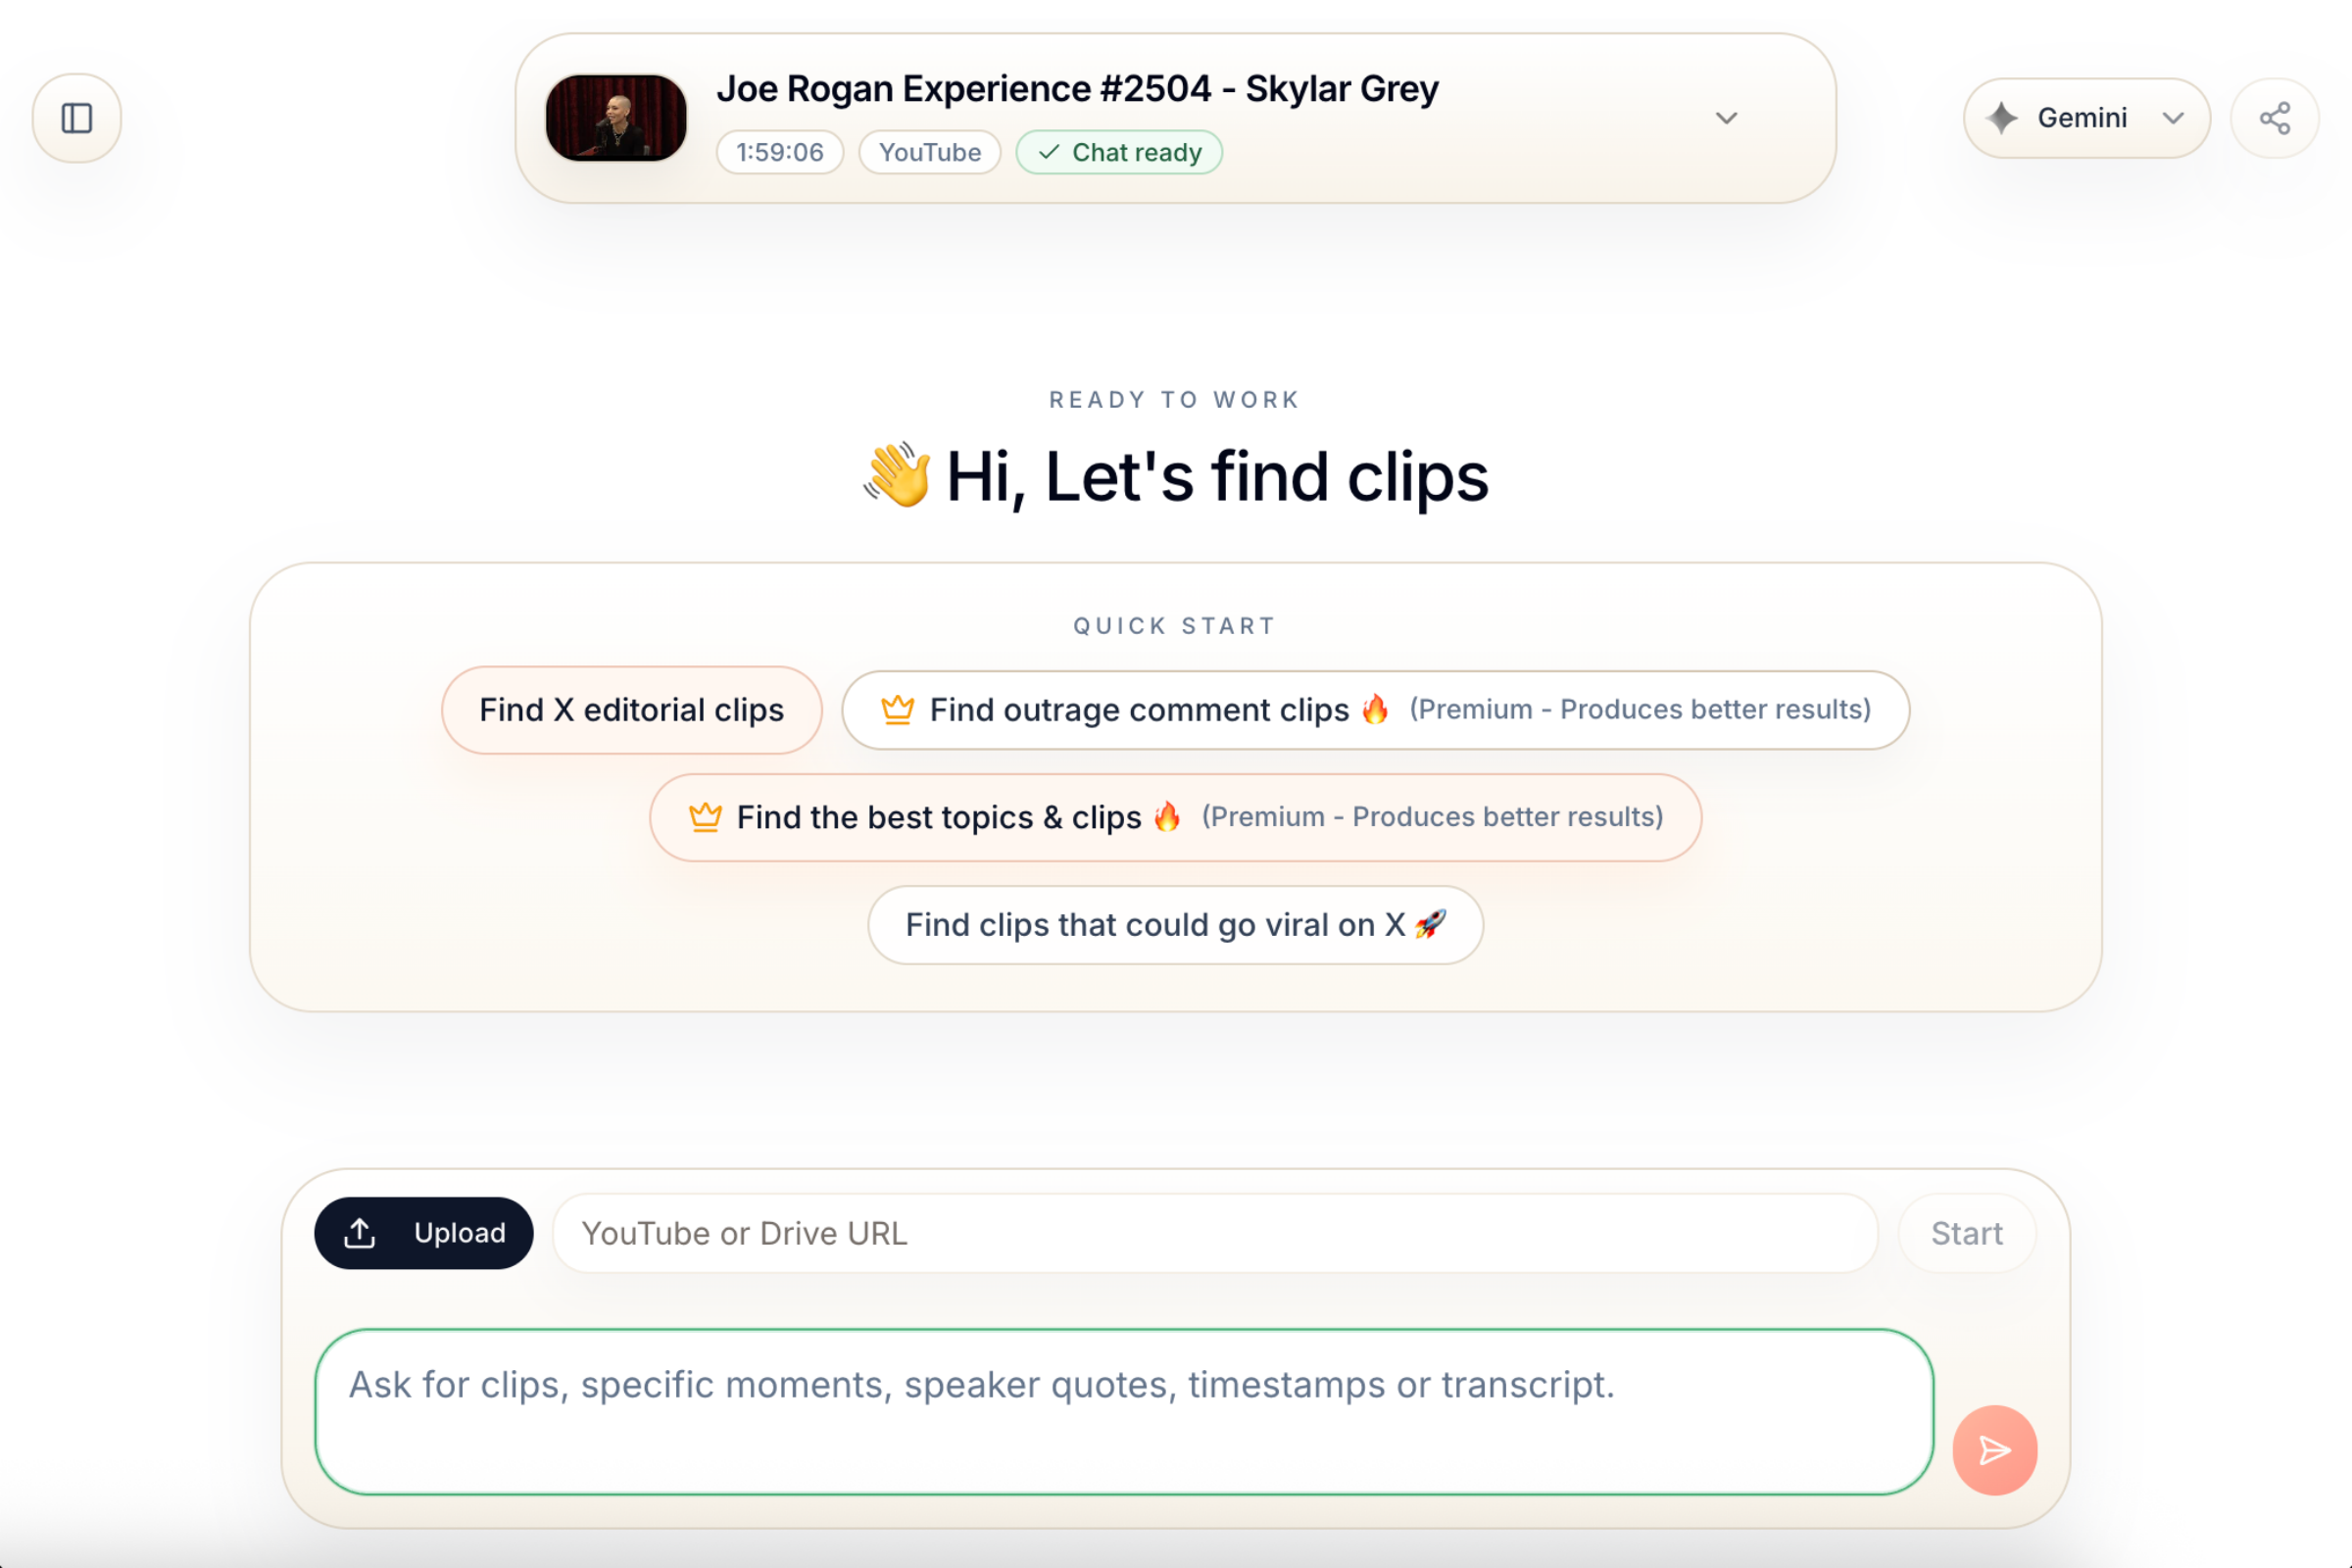
Task: Click the Hi, Let's find clips heading
Action: click(1217, 476)
